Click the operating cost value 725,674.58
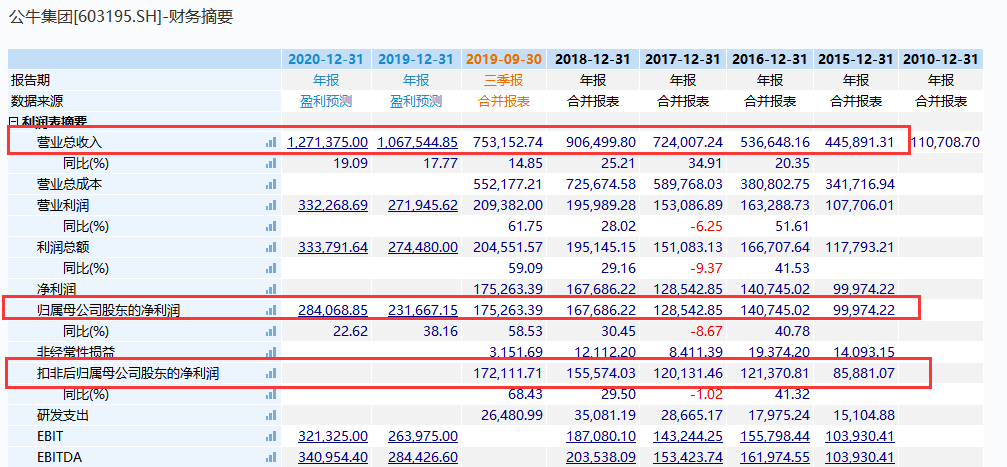1007x467 pixels. point(601,184)
